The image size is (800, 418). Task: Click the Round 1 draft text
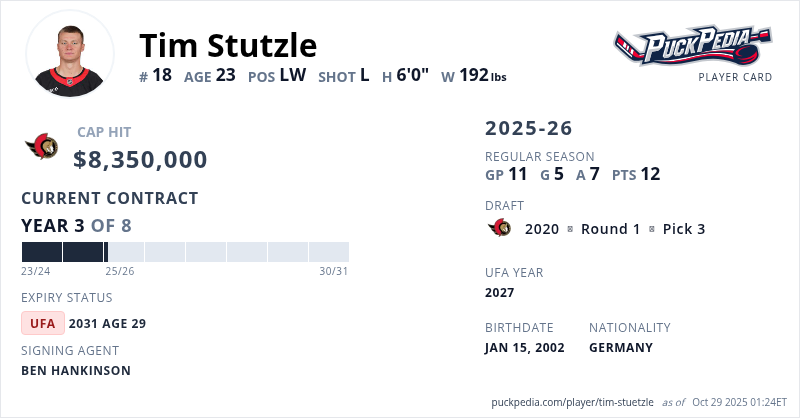[610, 229]
